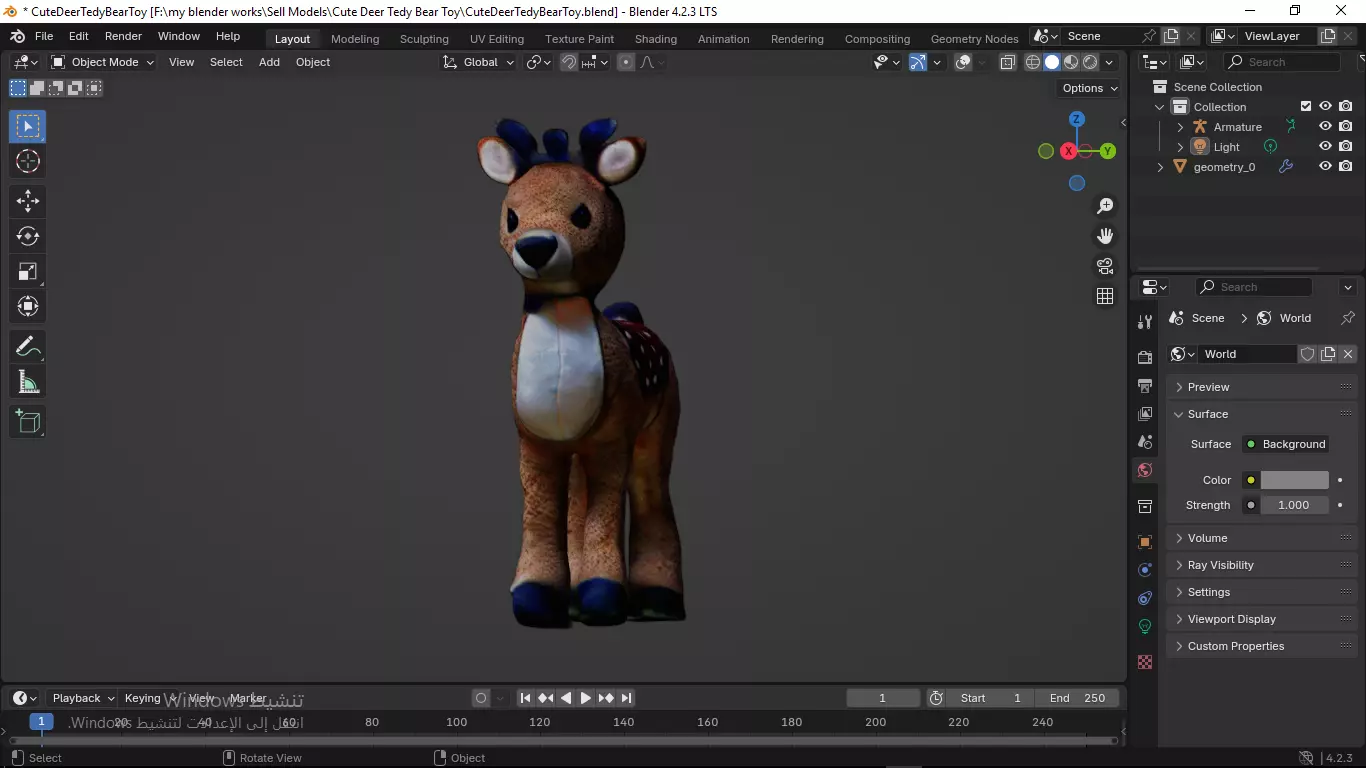The width and height of the screenshot is (1366, 768).
Task: Switch orthographic perspective grid icon
Action: tap(1105, 296)
